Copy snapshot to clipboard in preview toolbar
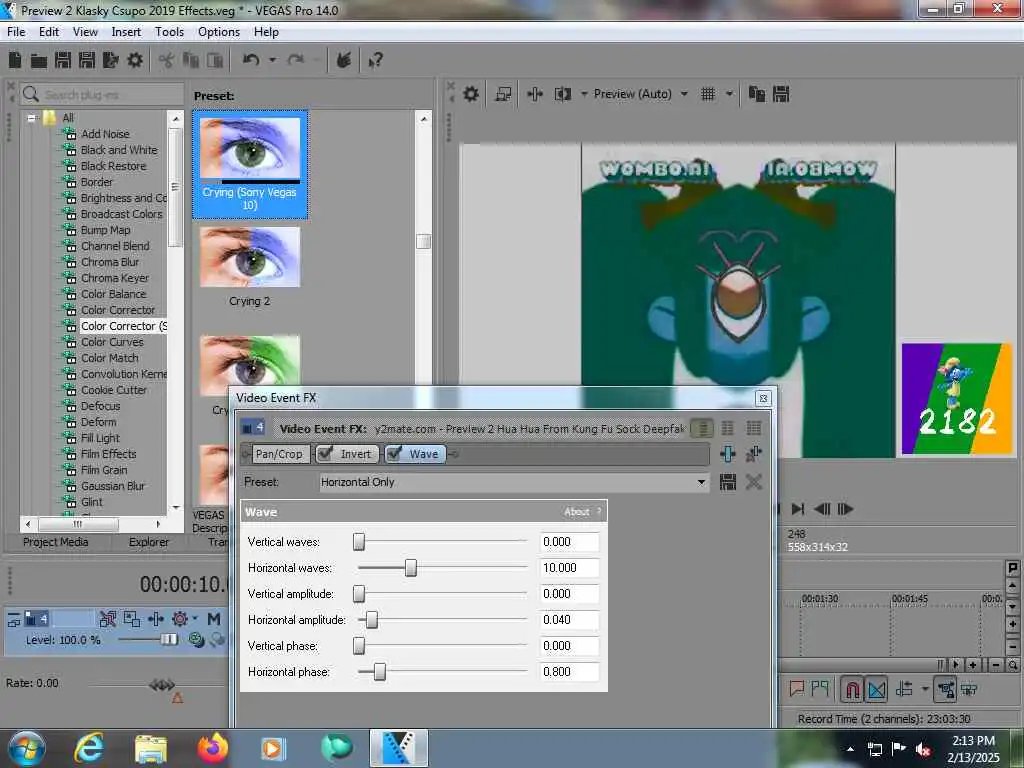Viewport: 1024px width, 768px height. coord(757,94)
